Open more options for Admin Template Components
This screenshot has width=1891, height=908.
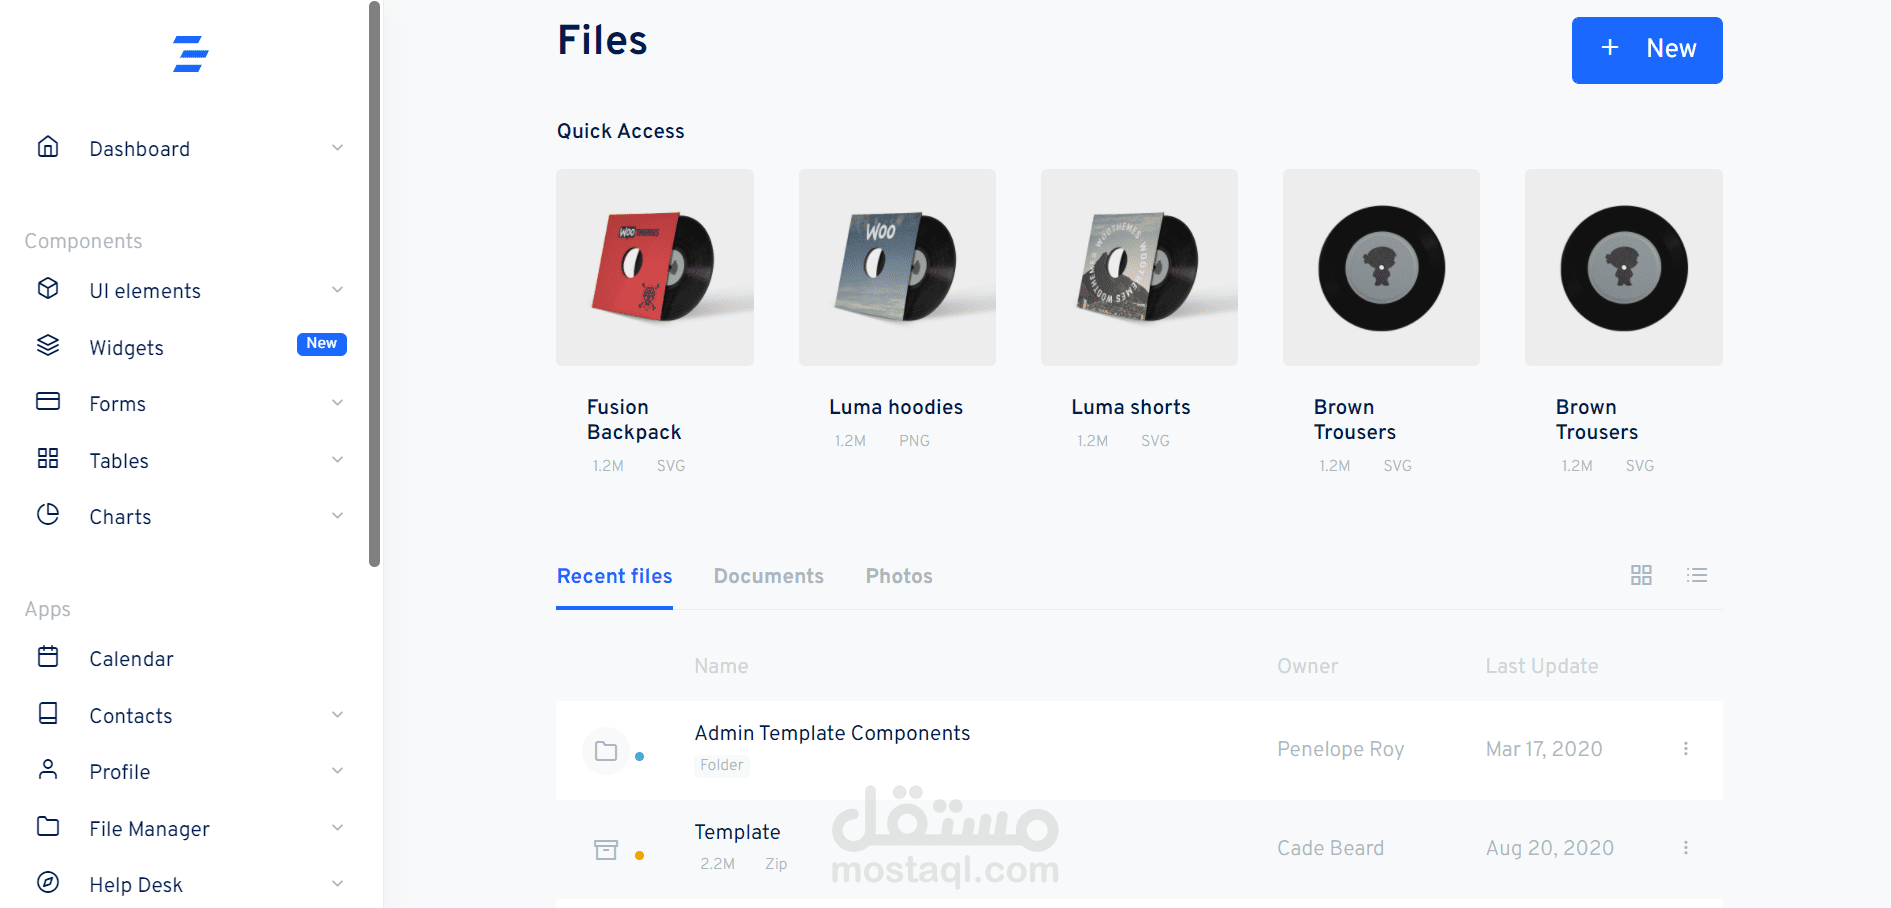pyautogui.click(x=1685, y=749)
